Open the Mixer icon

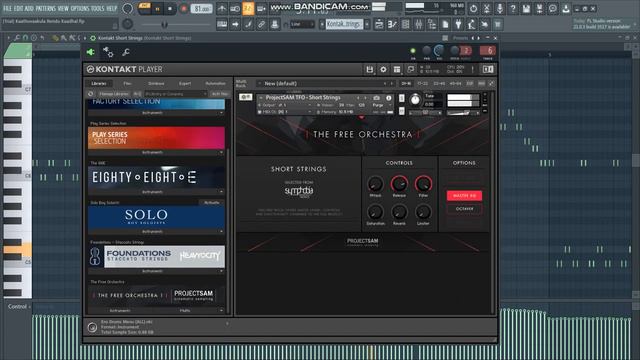419,24
